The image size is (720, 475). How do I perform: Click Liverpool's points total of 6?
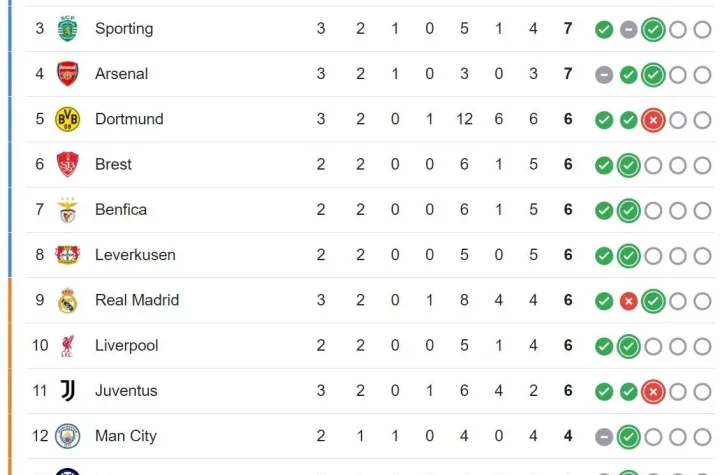coord(568,346)
